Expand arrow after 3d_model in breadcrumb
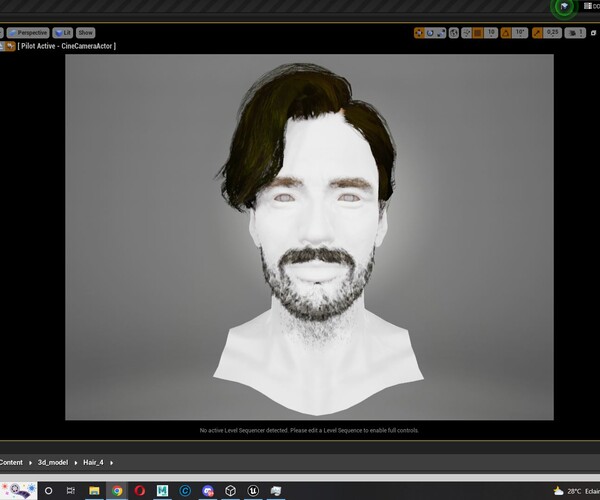Viewport: 600px width, 500px height. (x=76, y=463)
